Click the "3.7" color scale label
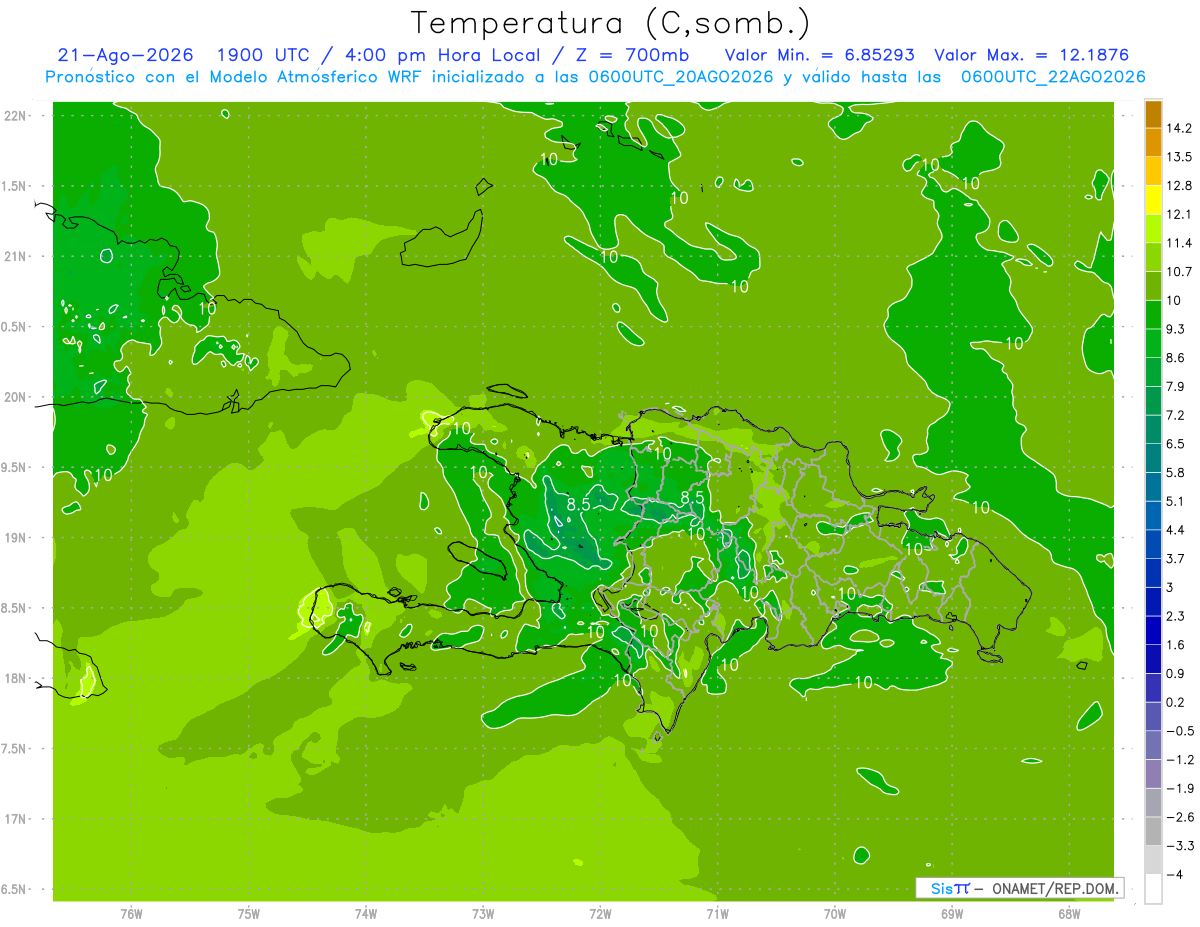Viewport: 1200px width, 927px height. (1176, 559)
